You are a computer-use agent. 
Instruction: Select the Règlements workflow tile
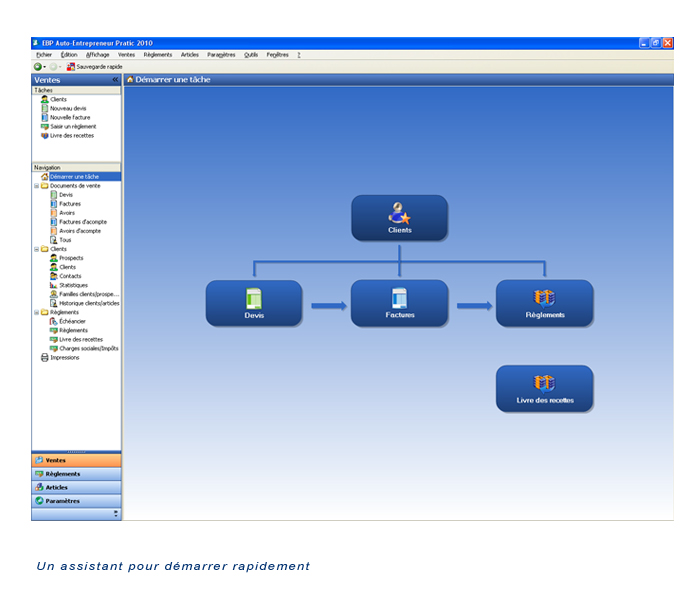pos(544,302)
